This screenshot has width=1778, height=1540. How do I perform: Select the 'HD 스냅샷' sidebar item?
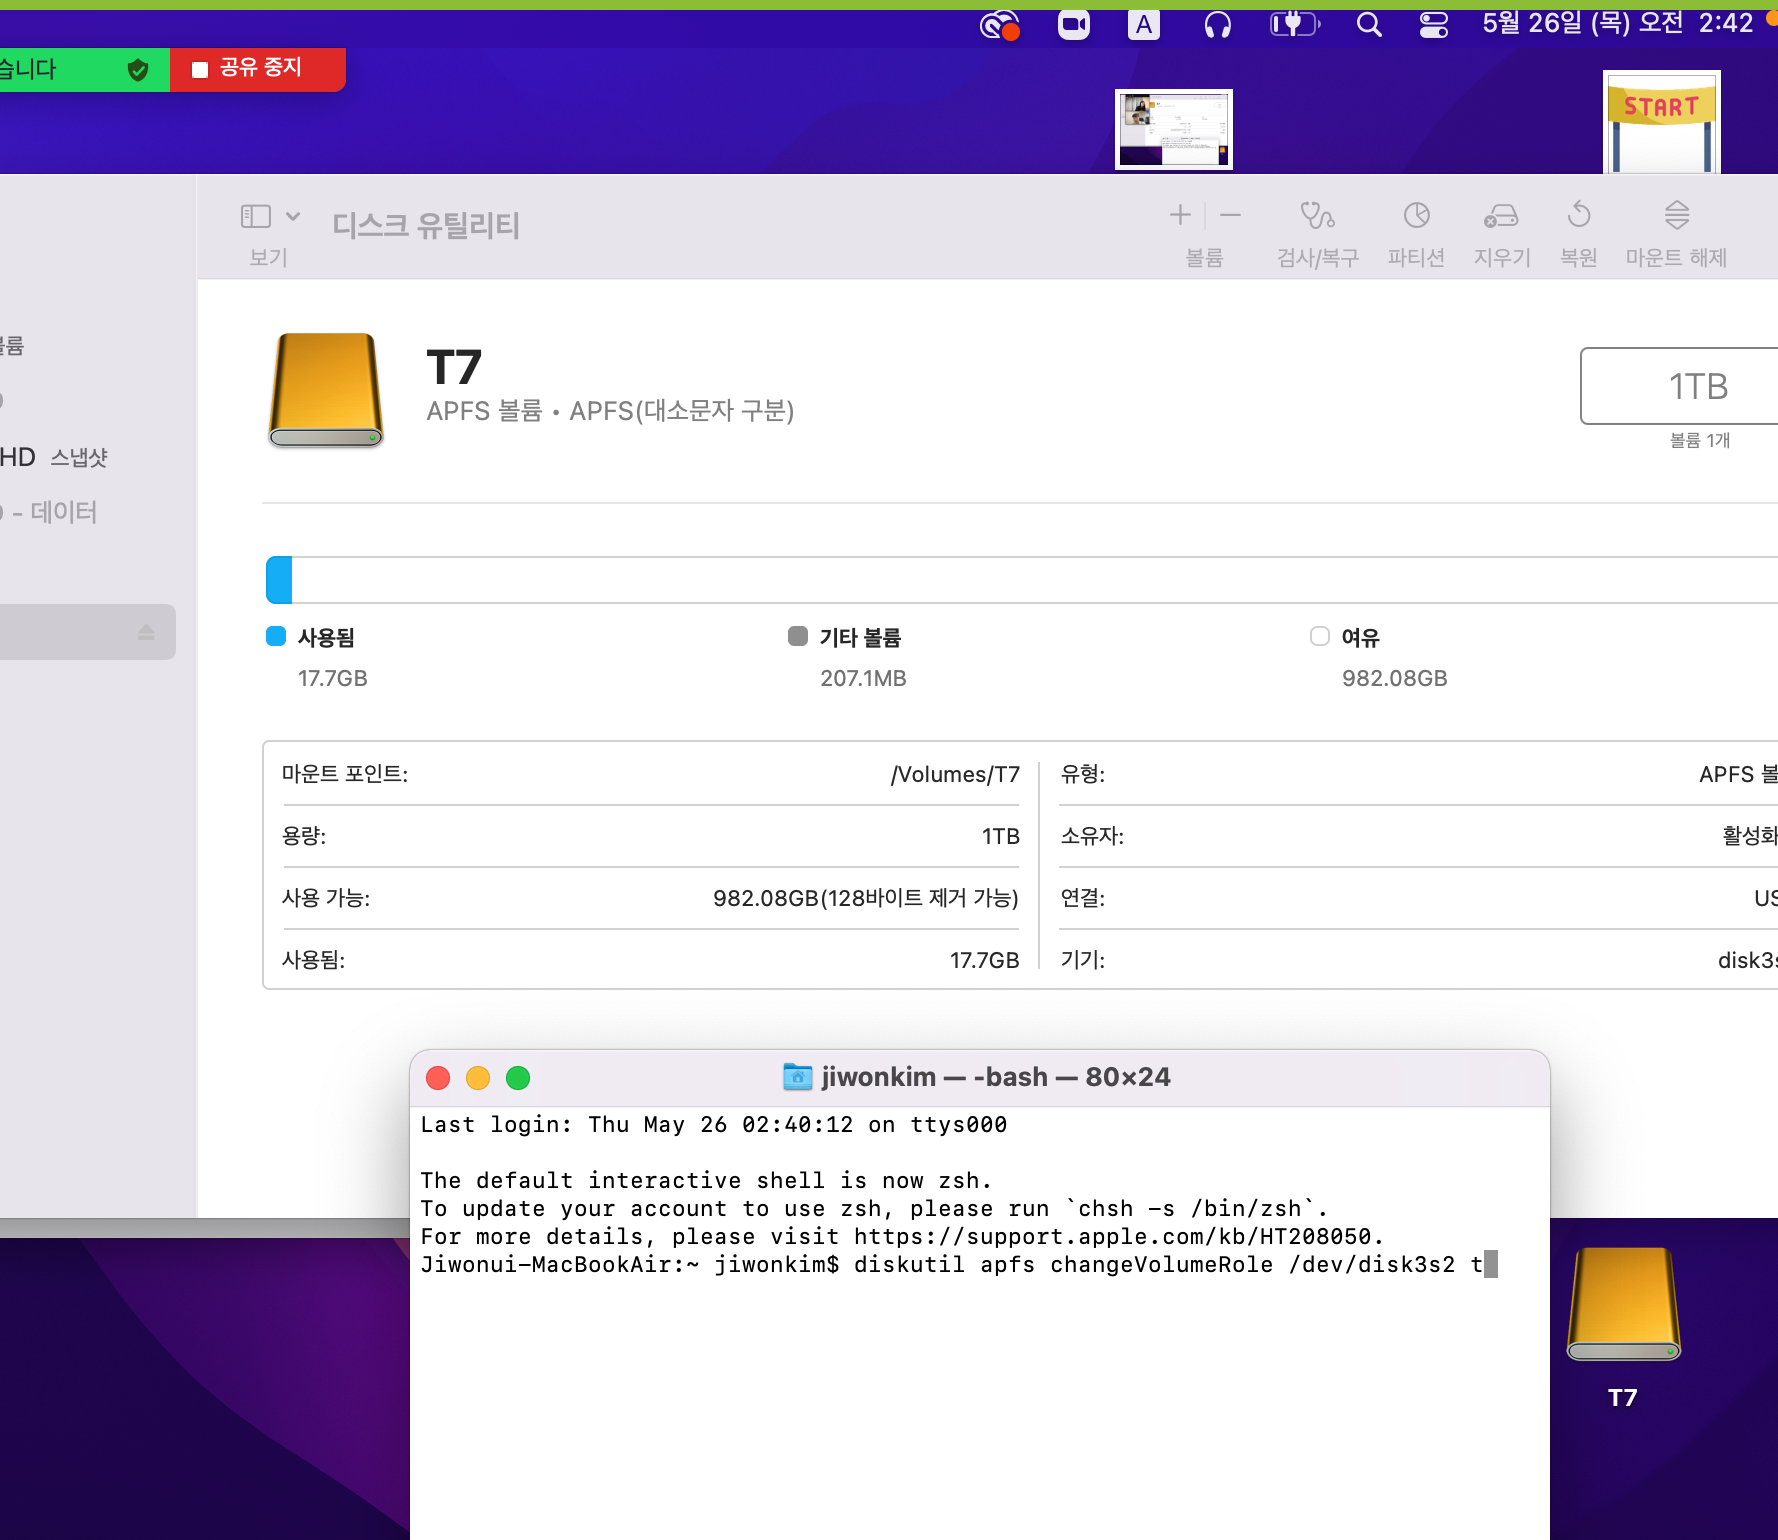54,457
